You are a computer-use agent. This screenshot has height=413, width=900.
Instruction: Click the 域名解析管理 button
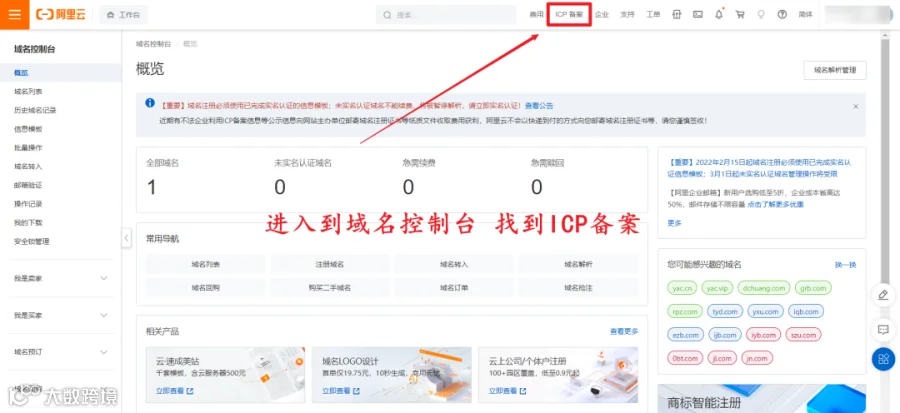click(x=835, y=70)
